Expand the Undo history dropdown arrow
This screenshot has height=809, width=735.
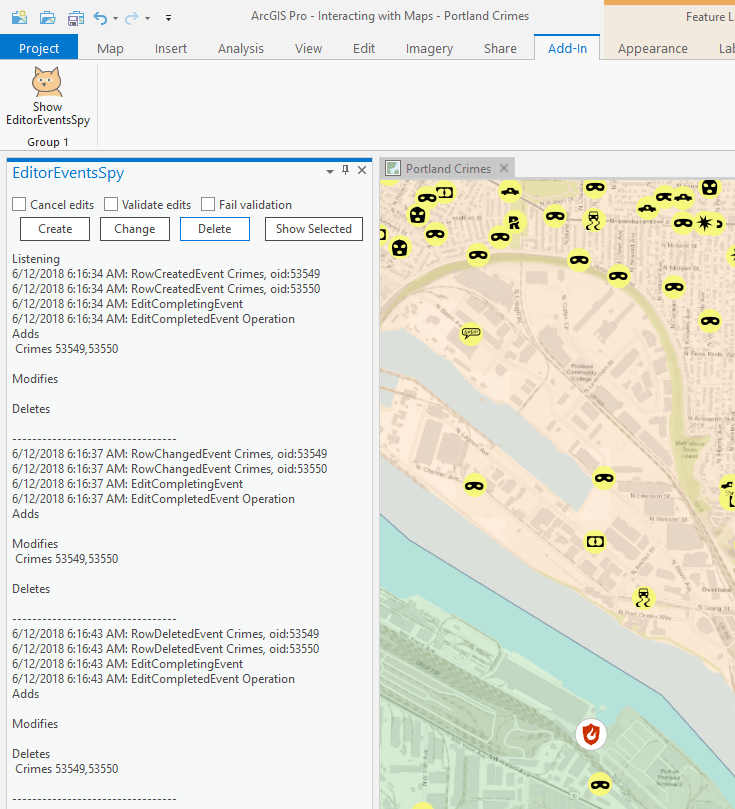tap(116, 18)
